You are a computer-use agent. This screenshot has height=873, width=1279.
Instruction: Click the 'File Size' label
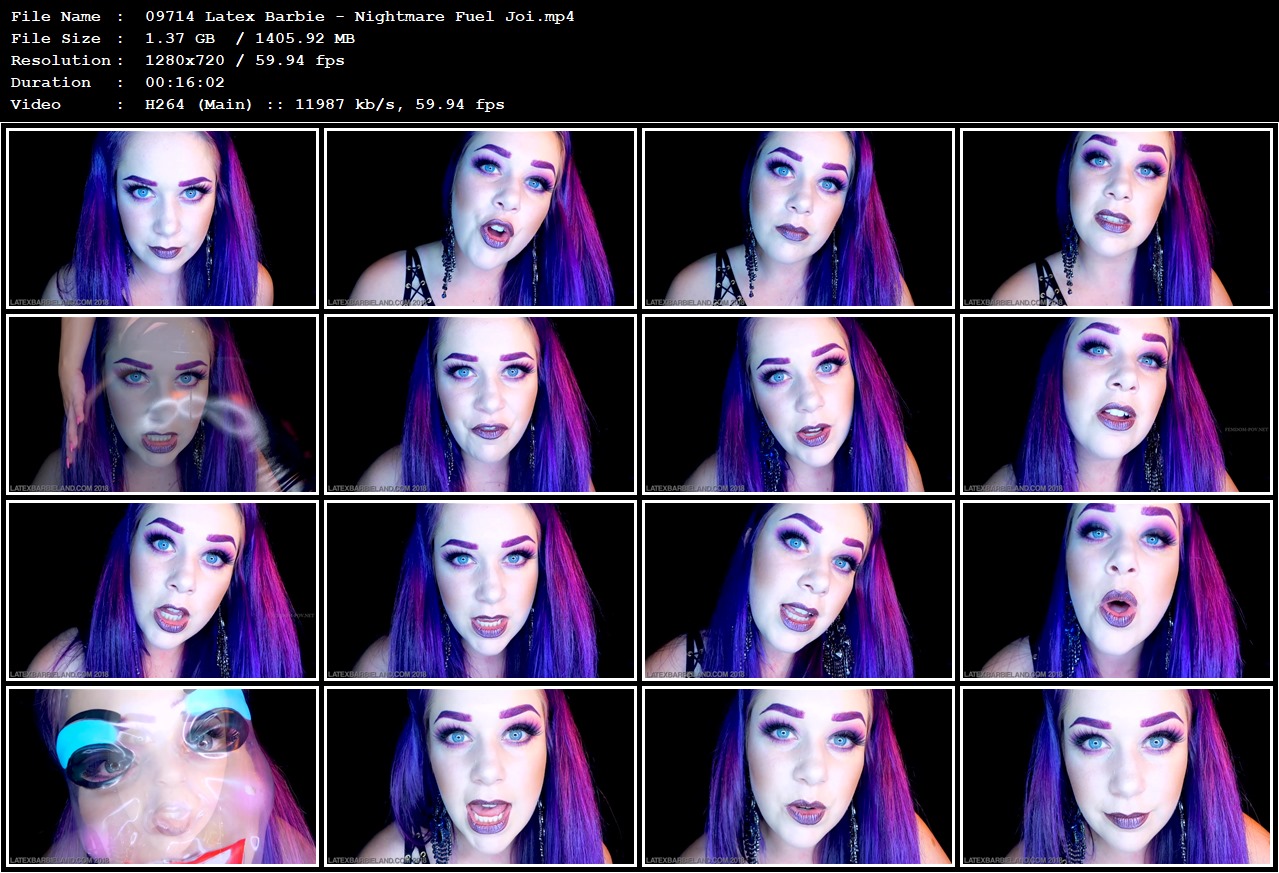coord(55,38)
